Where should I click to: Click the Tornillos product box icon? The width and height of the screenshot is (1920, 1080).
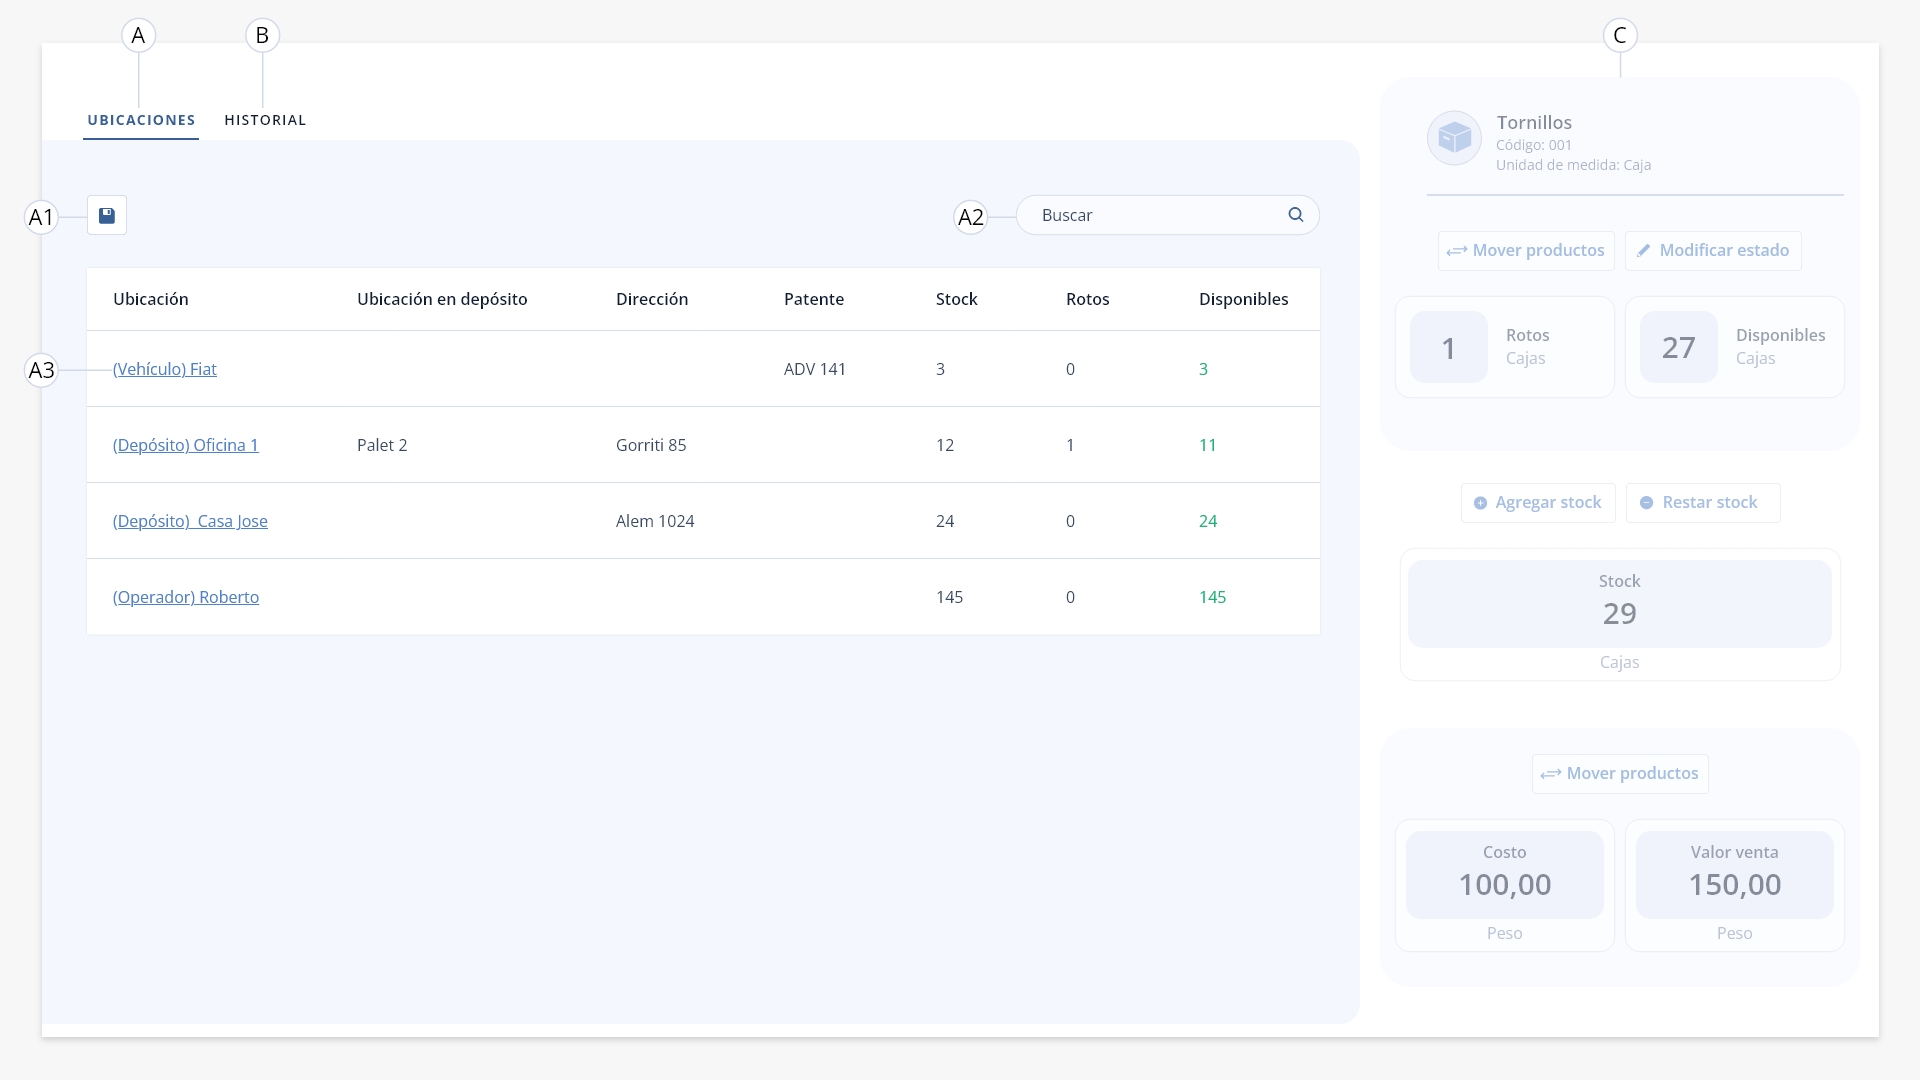[x=1454, y=138]
